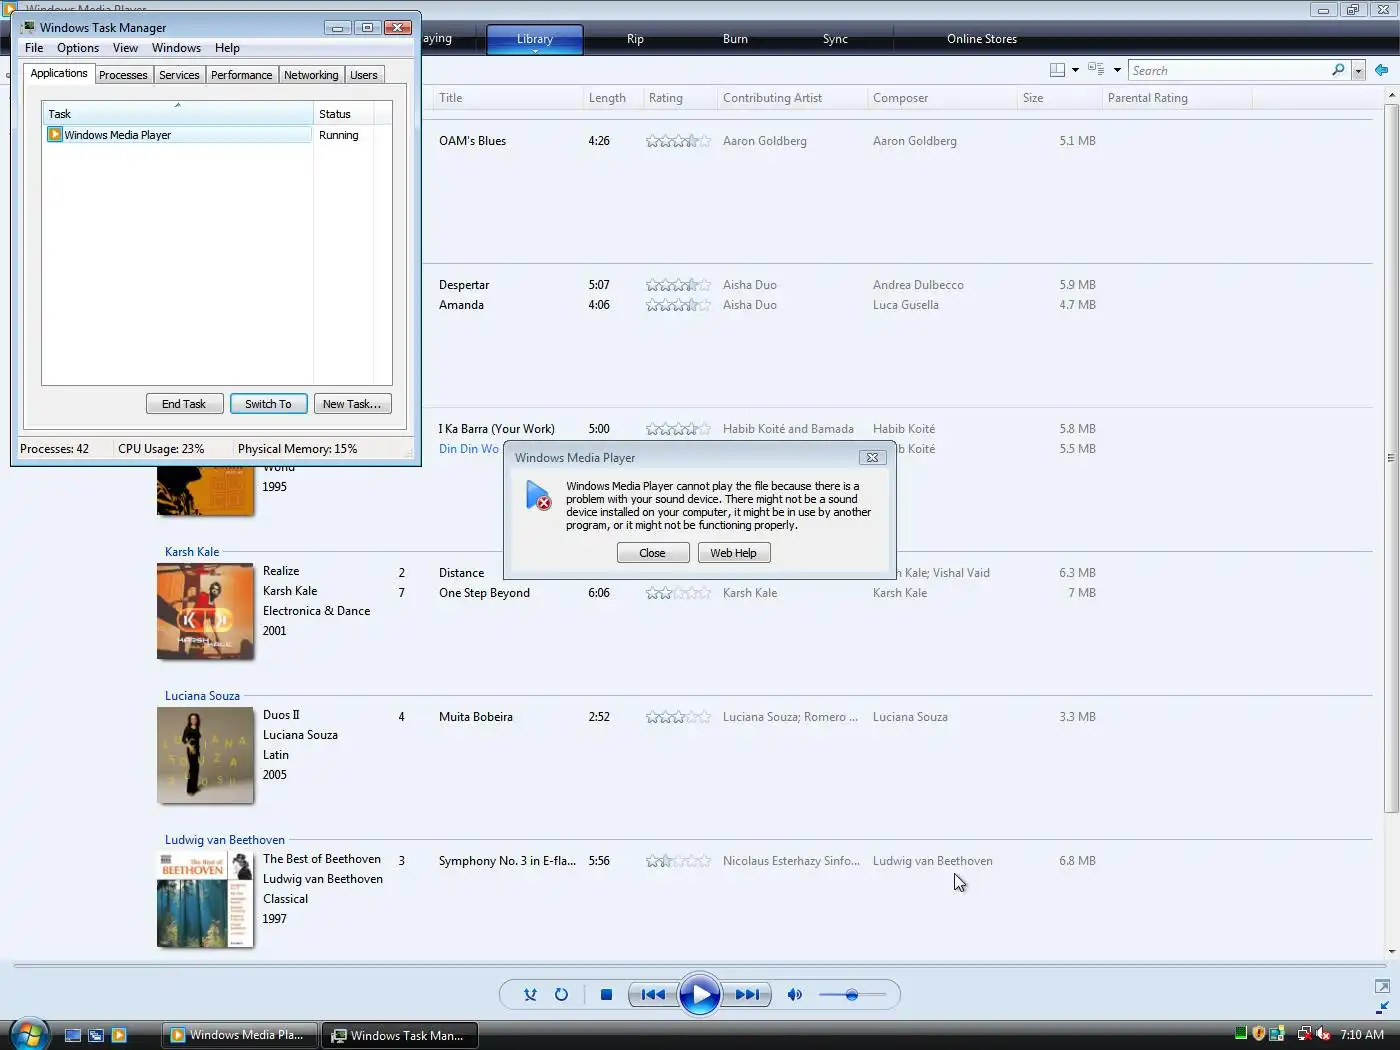Screen dimensions: 1400x1050
Task: Open the Library tab dropdown
Action: click(535, 50)
